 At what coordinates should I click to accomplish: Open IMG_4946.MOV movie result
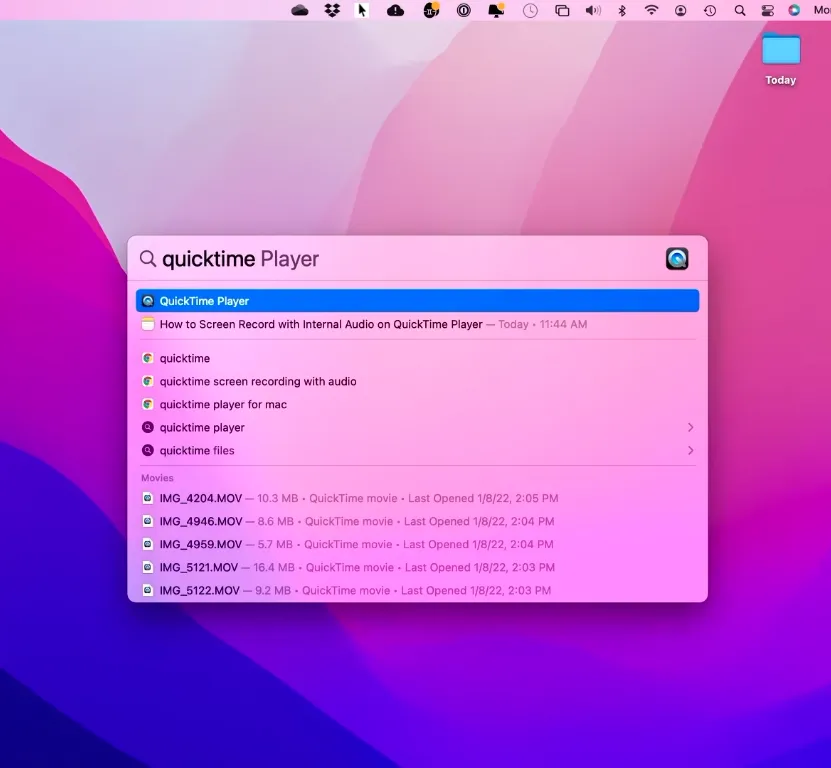click(x=418, y=522)
